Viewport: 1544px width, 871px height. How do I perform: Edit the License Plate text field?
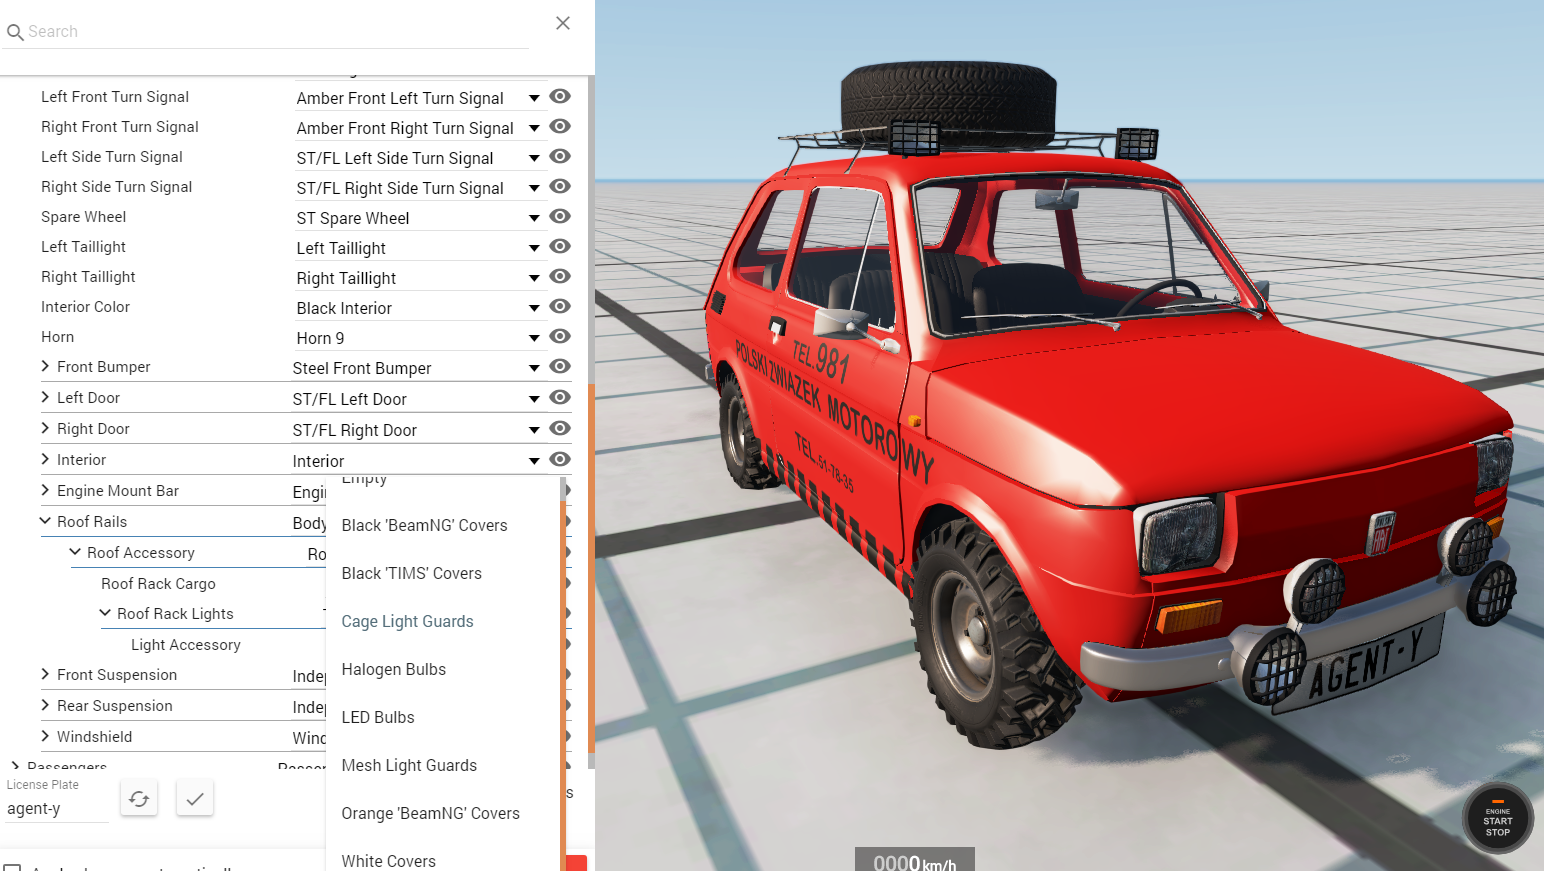pyautogui.click(x=57, y=808)
